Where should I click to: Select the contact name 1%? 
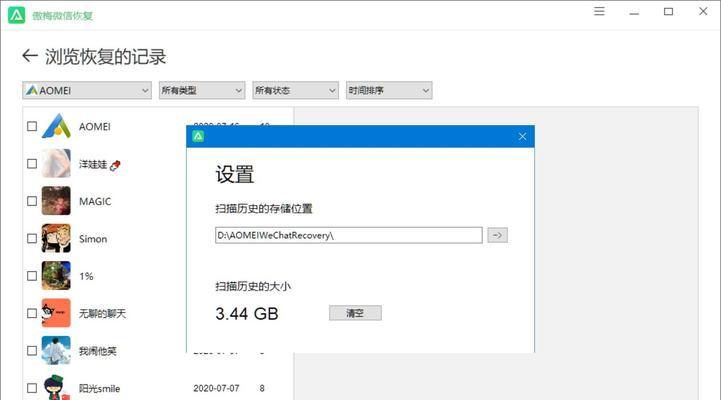(x=86, y=276)
